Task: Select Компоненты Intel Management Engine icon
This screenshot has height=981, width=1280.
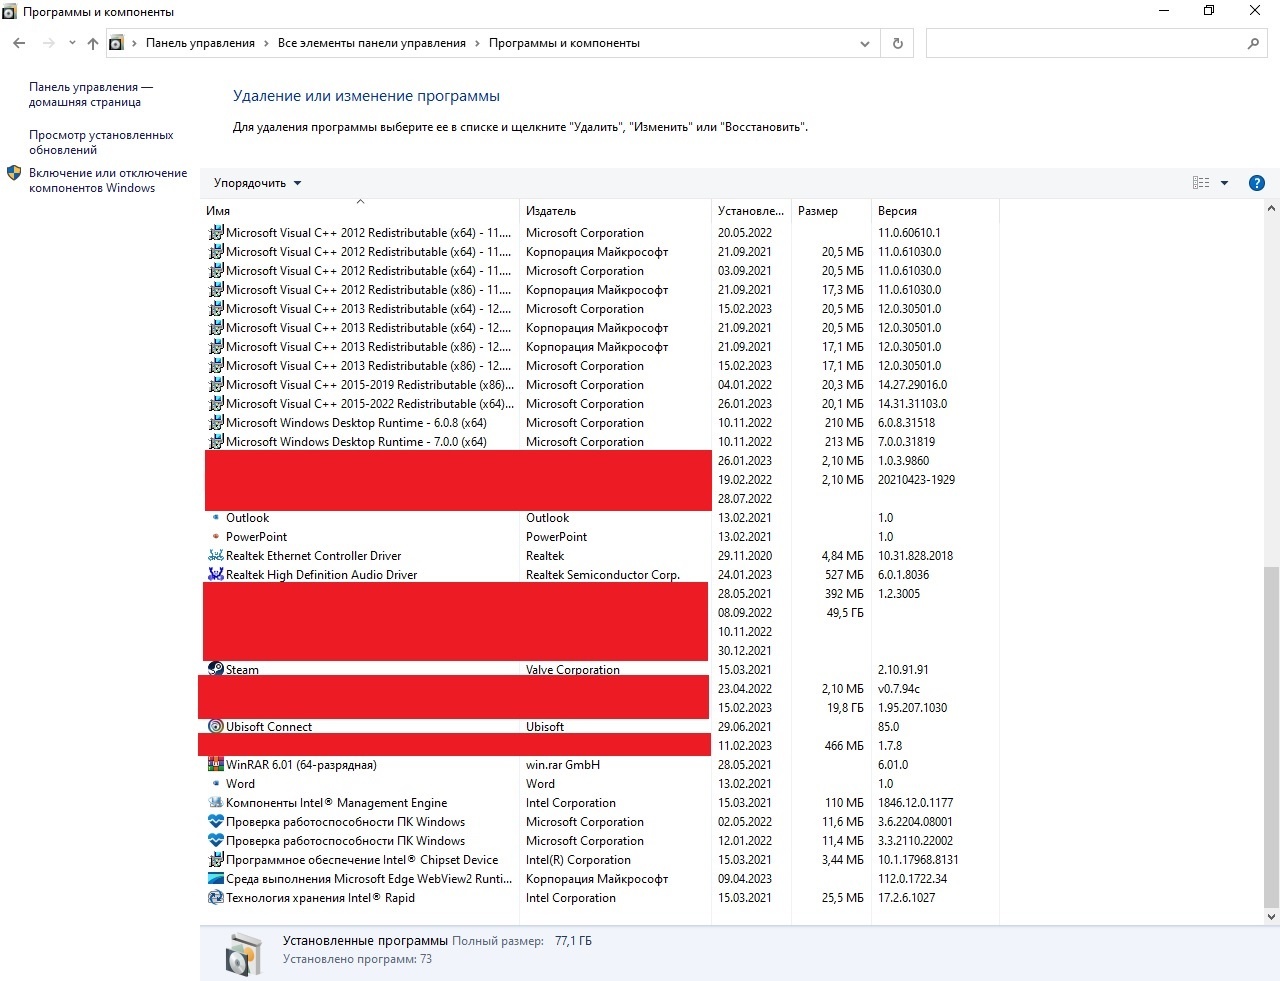Action: click(216, 803)
